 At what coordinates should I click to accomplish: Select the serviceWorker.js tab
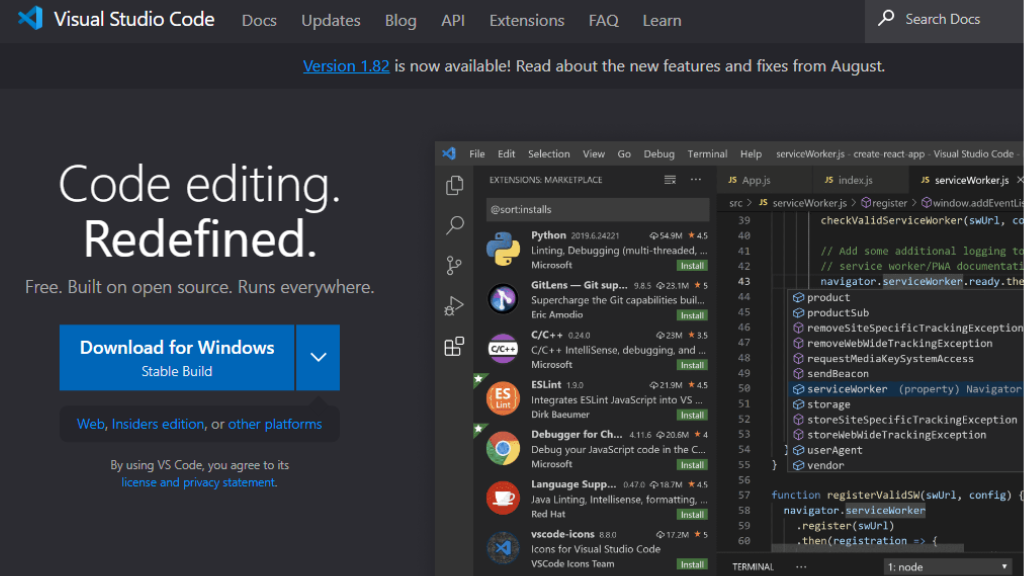(965, 180)
